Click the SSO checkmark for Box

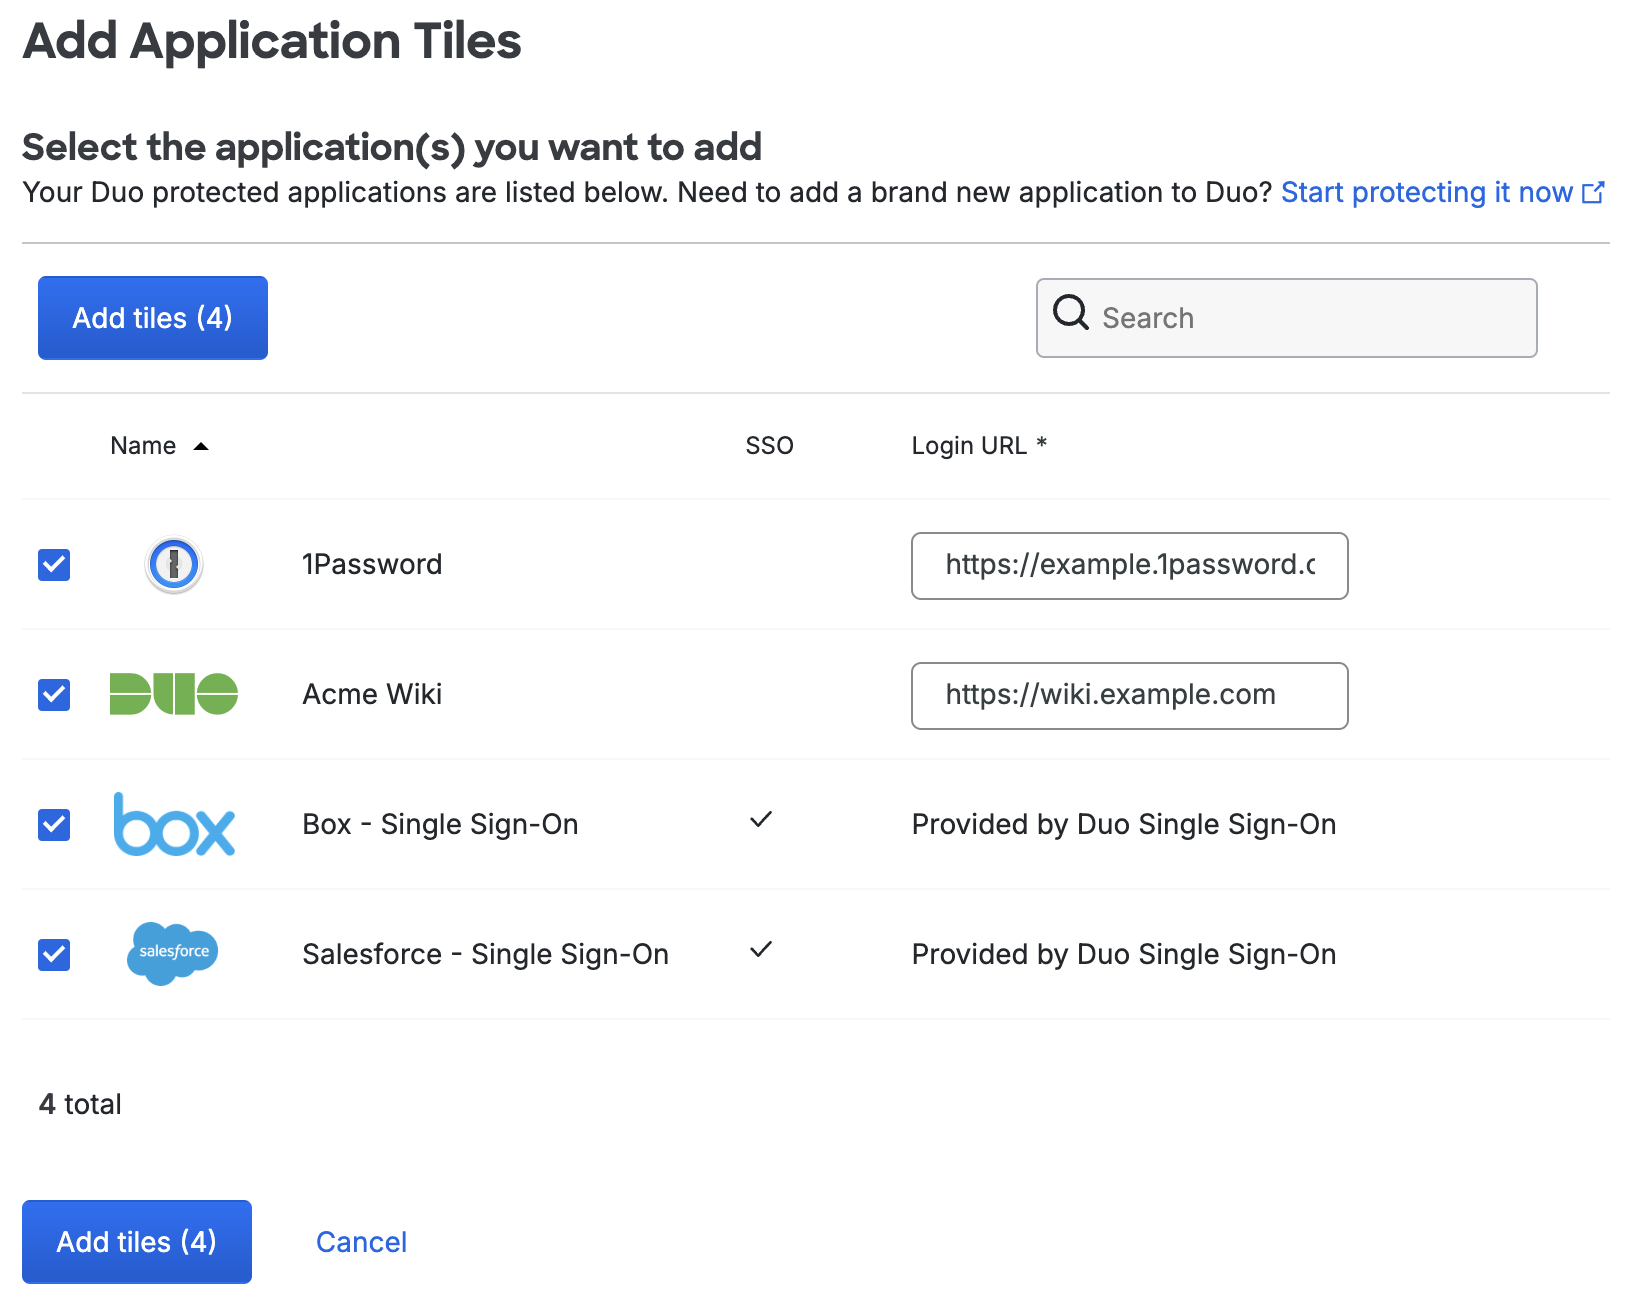(x=762, y=820)
